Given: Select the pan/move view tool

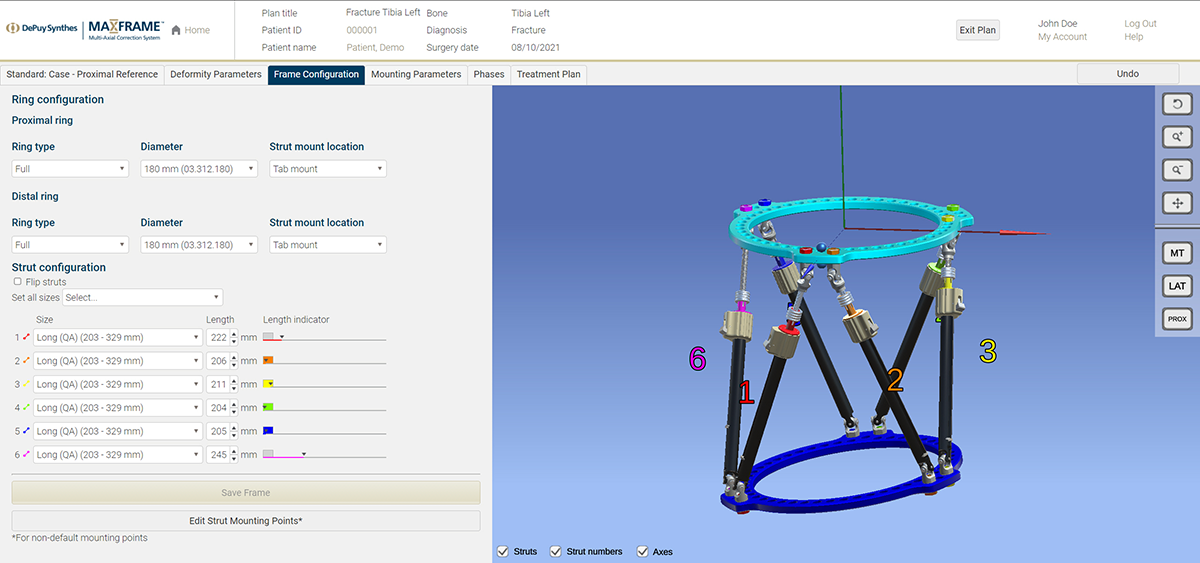Looking at the screenshot, I should click(x=1177, y=203).
